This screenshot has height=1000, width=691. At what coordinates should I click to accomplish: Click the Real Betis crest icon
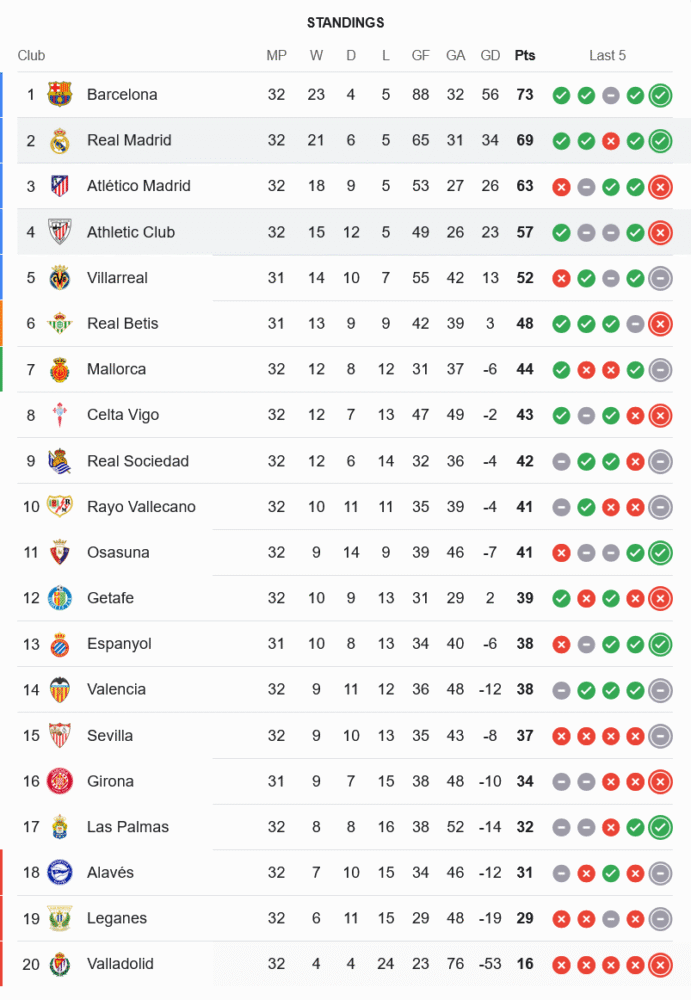[60, 324]
